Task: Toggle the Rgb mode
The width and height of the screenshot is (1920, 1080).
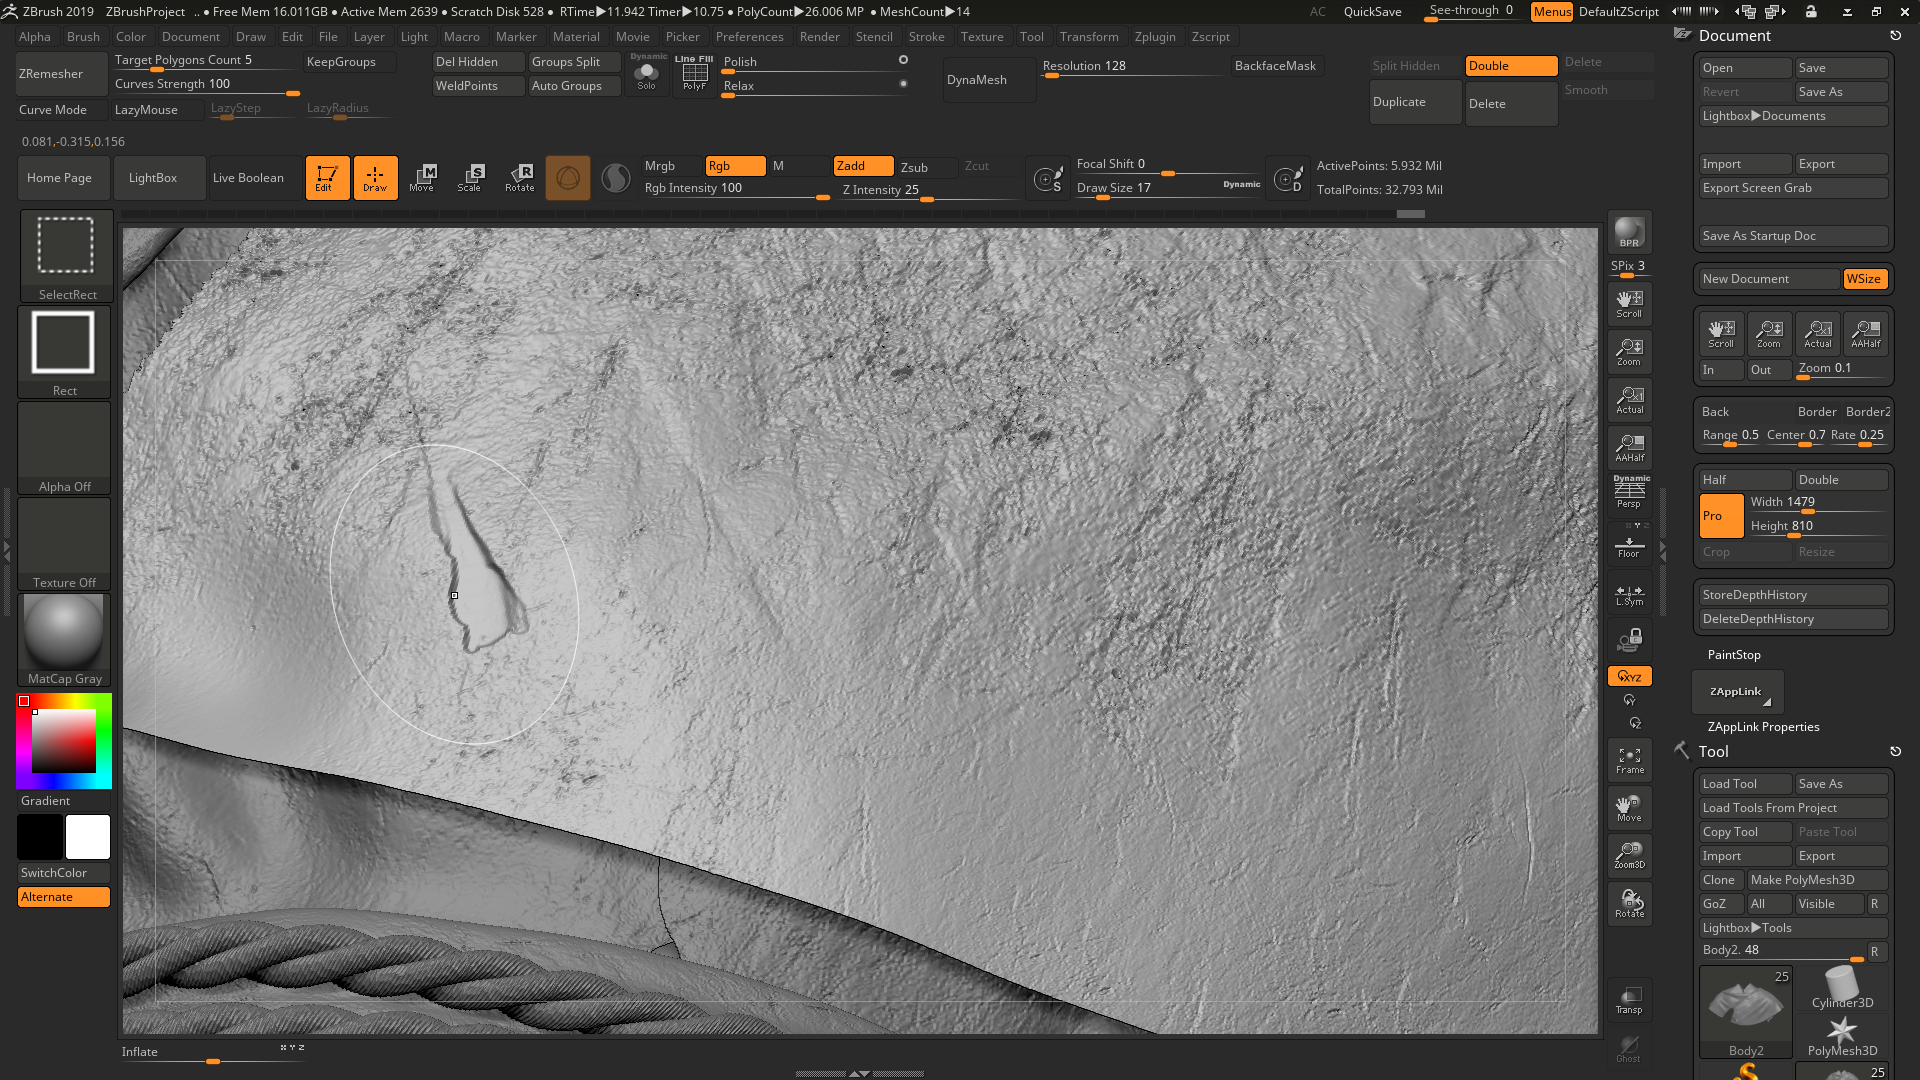Action: coord(735,166)
